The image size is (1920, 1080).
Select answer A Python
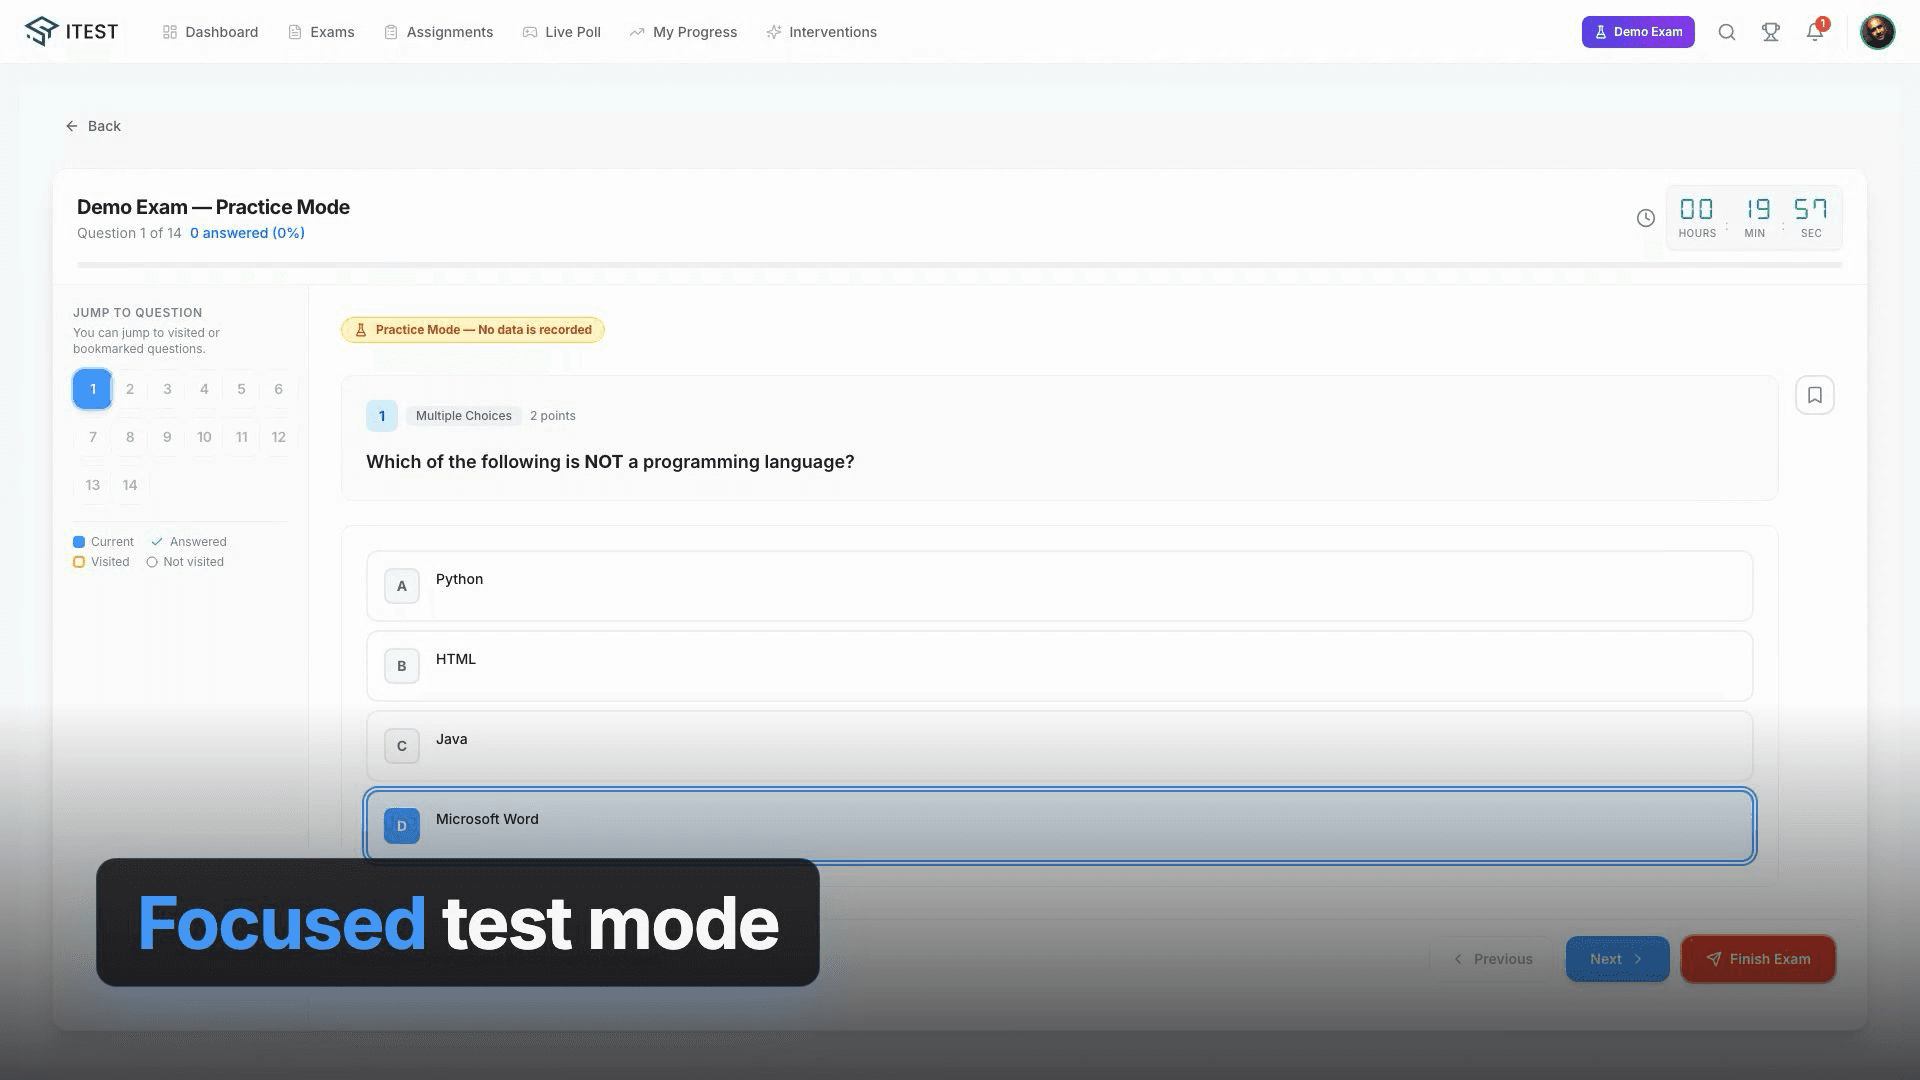click(x=1059, y=586)
